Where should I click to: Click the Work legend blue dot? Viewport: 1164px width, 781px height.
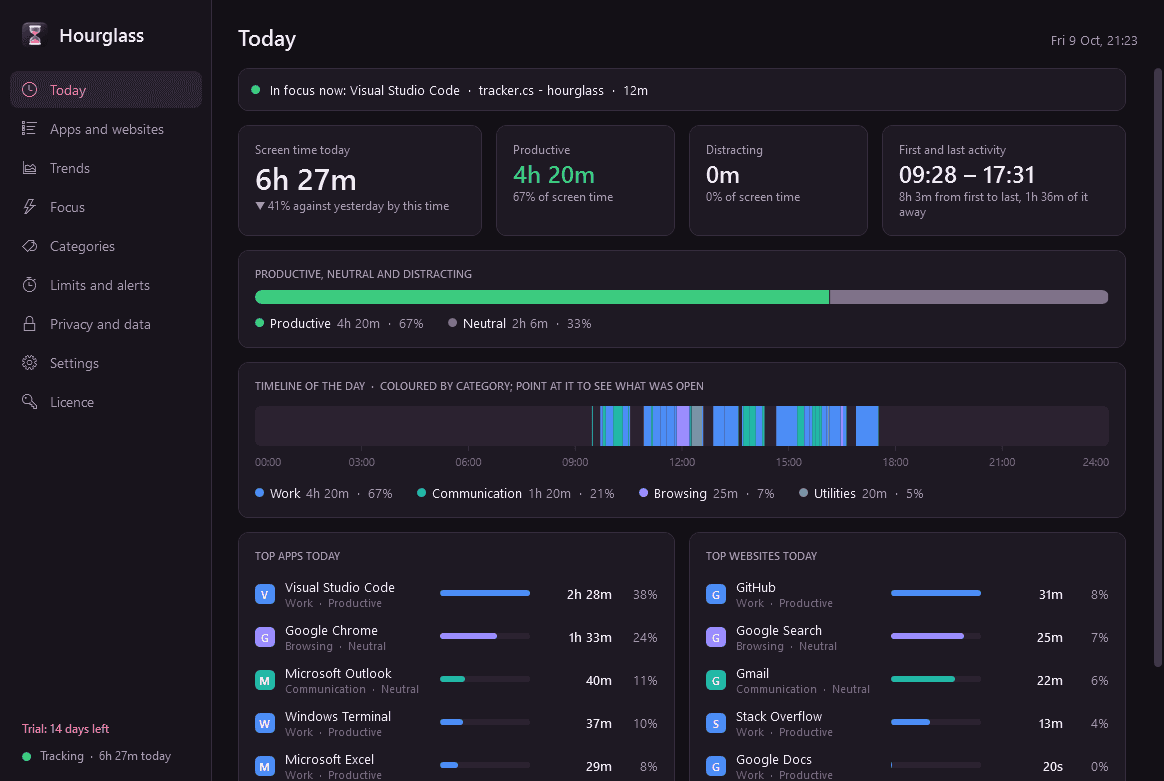click(x=260, y=493)
